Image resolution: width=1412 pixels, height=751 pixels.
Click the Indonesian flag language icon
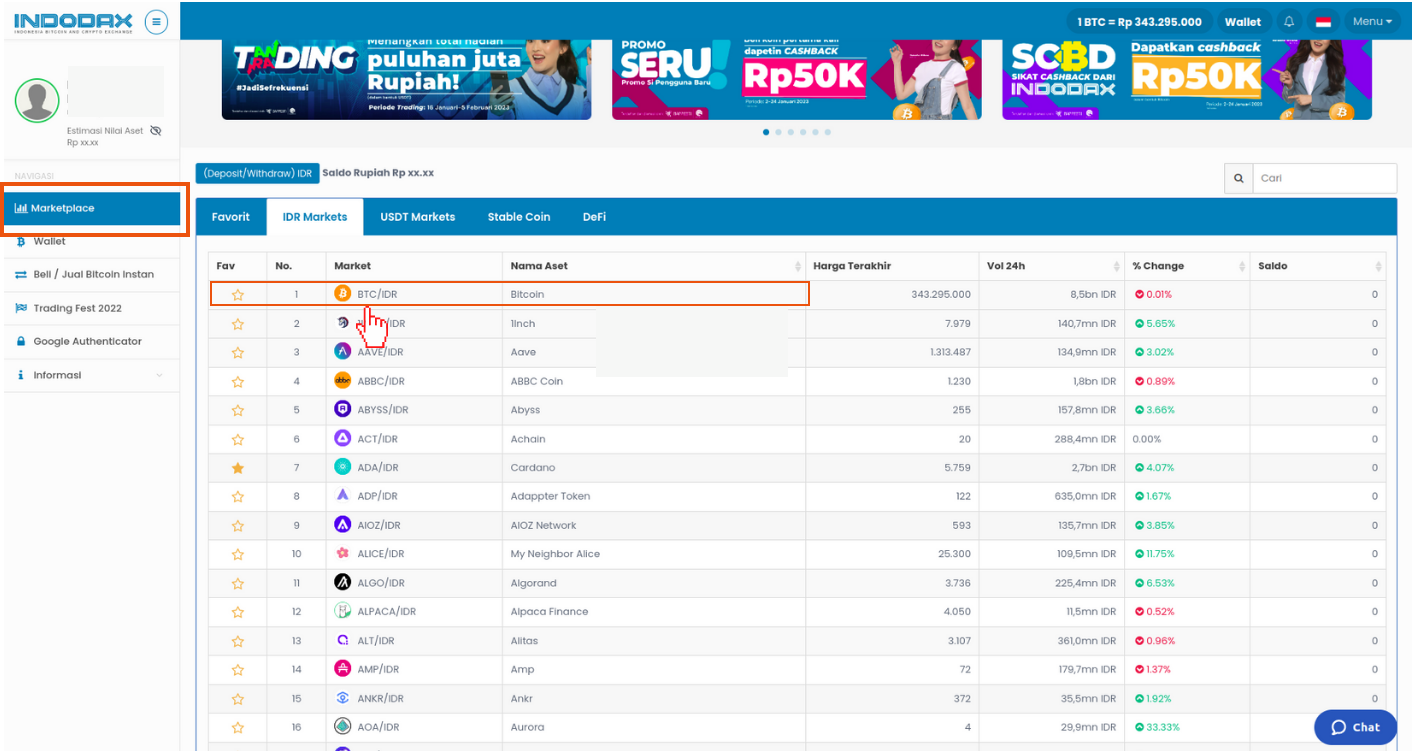(x=1323, y=22)
